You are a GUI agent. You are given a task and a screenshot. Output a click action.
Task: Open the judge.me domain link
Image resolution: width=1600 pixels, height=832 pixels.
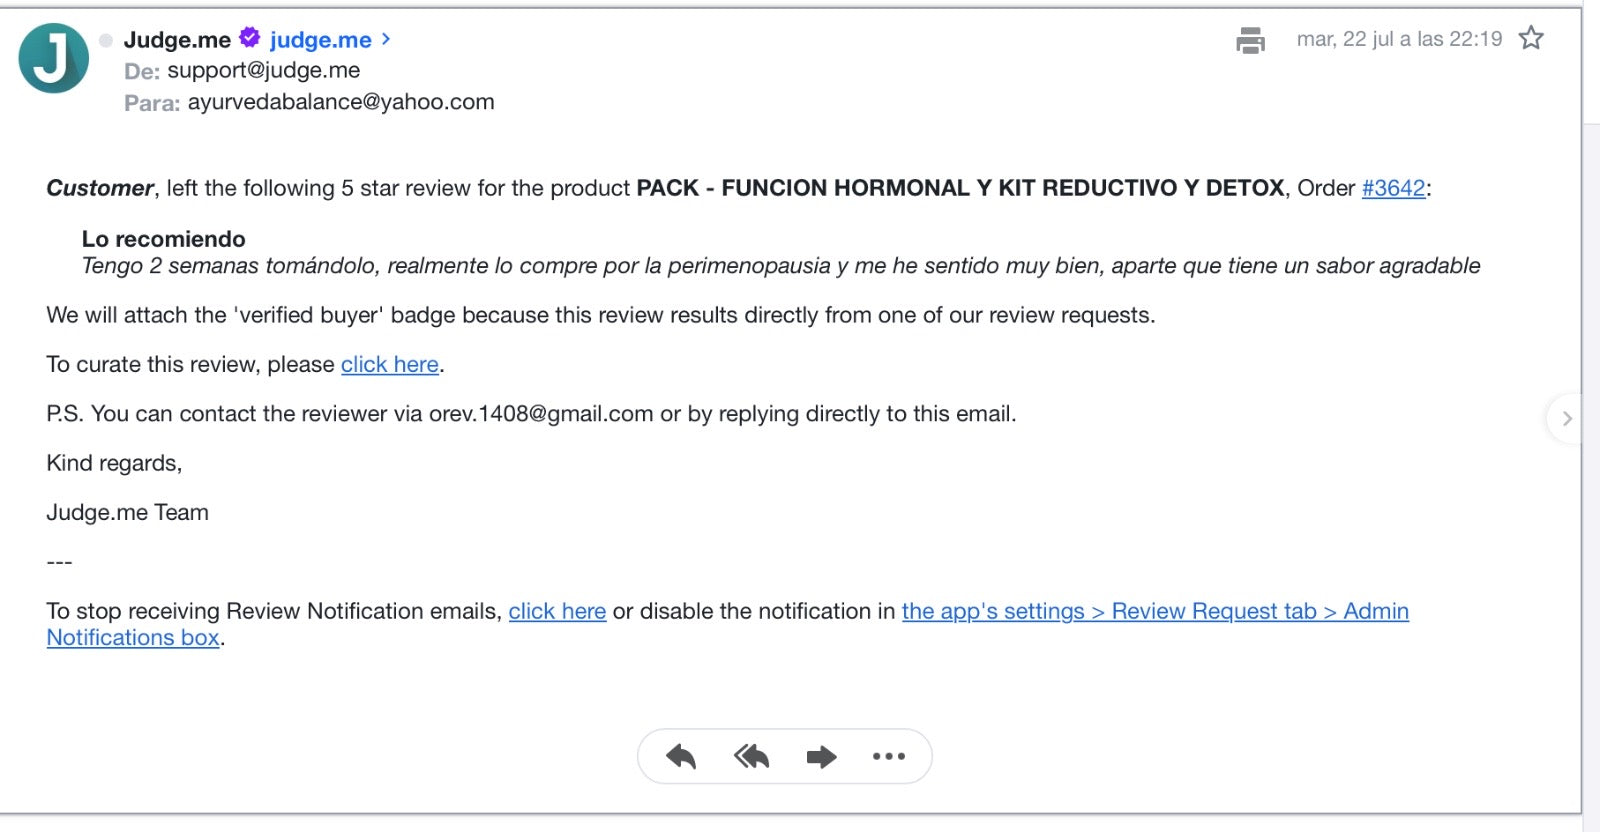[x=320, y=40]
